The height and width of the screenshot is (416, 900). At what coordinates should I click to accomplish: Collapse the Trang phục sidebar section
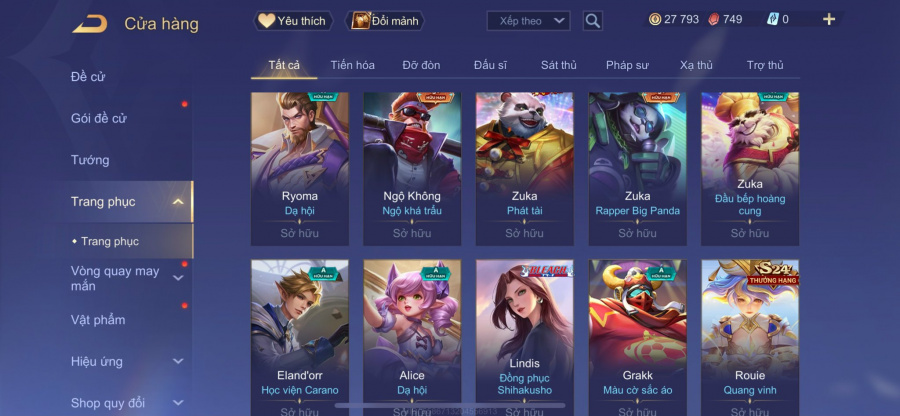pyautogui.click(x=179, y=201)
